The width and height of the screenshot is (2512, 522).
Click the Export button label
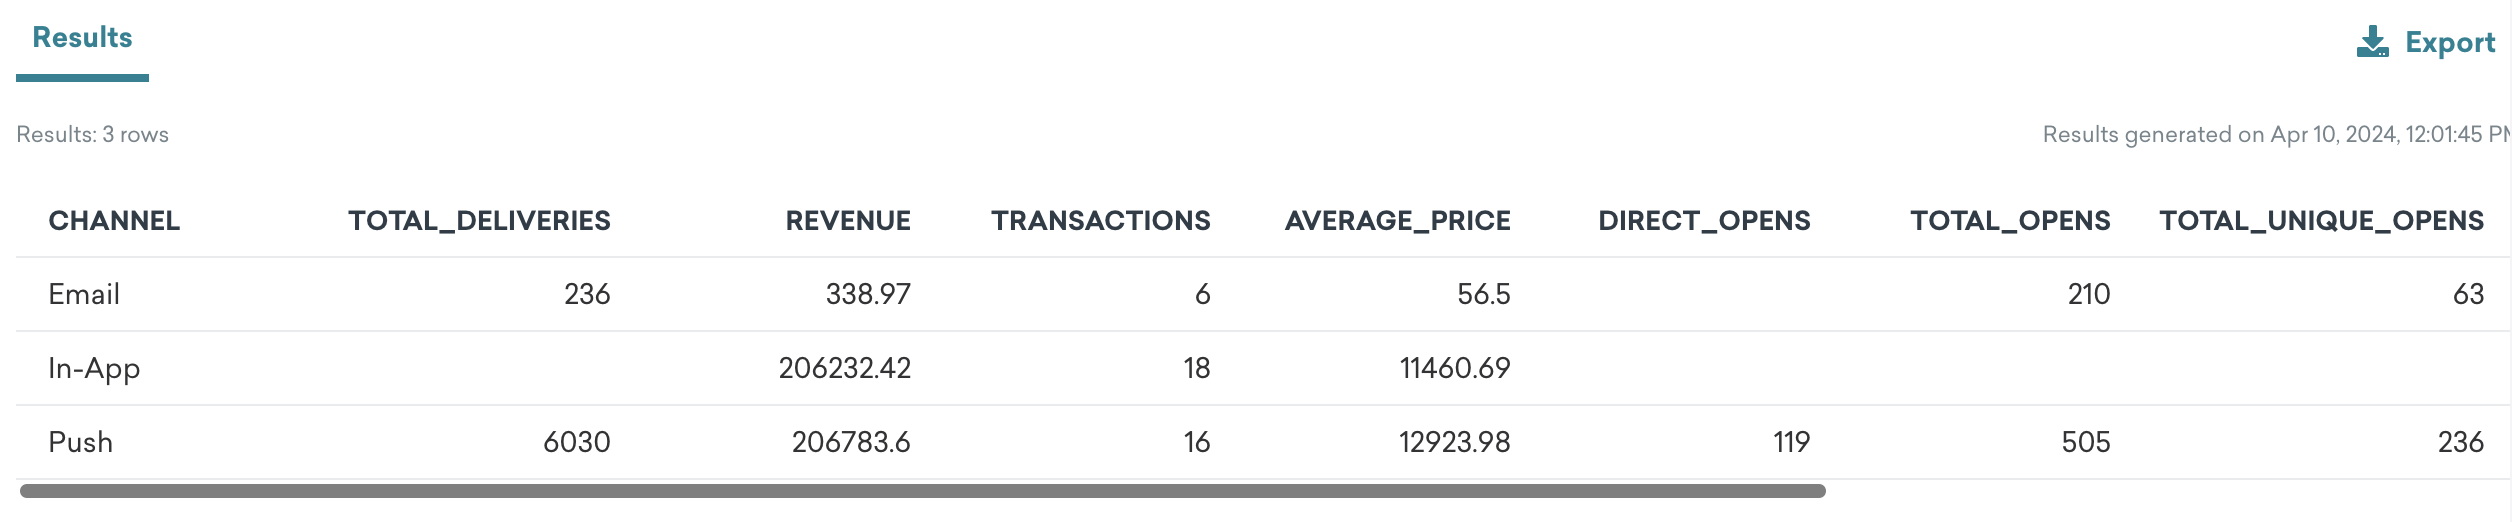point(2450,42)
